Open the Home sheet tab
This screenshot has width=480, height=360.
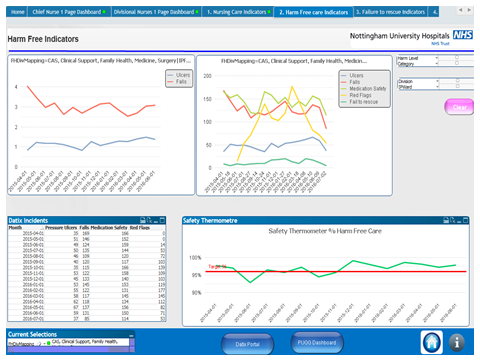coord(17,12)
